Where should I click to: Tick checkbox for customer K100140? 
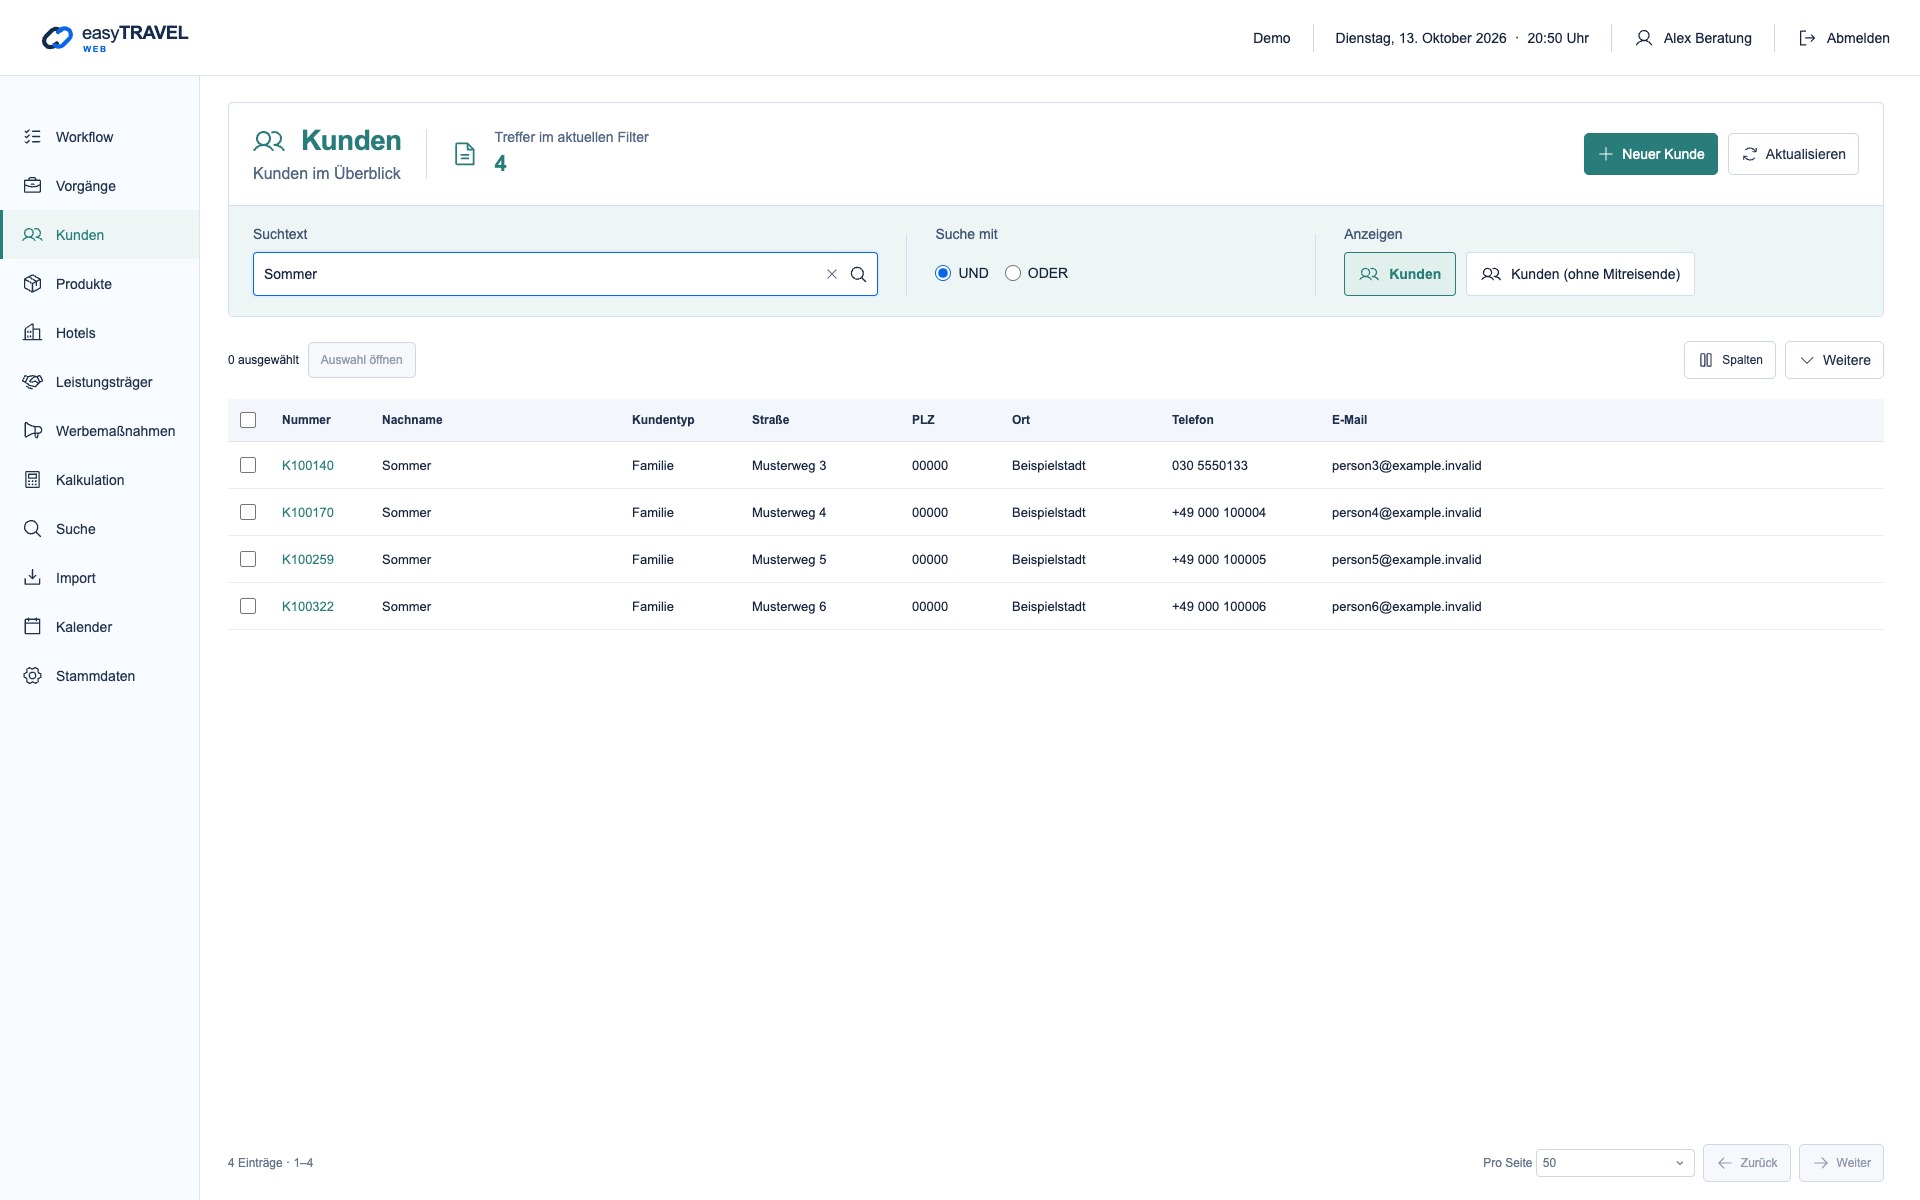tap(248, 465)
